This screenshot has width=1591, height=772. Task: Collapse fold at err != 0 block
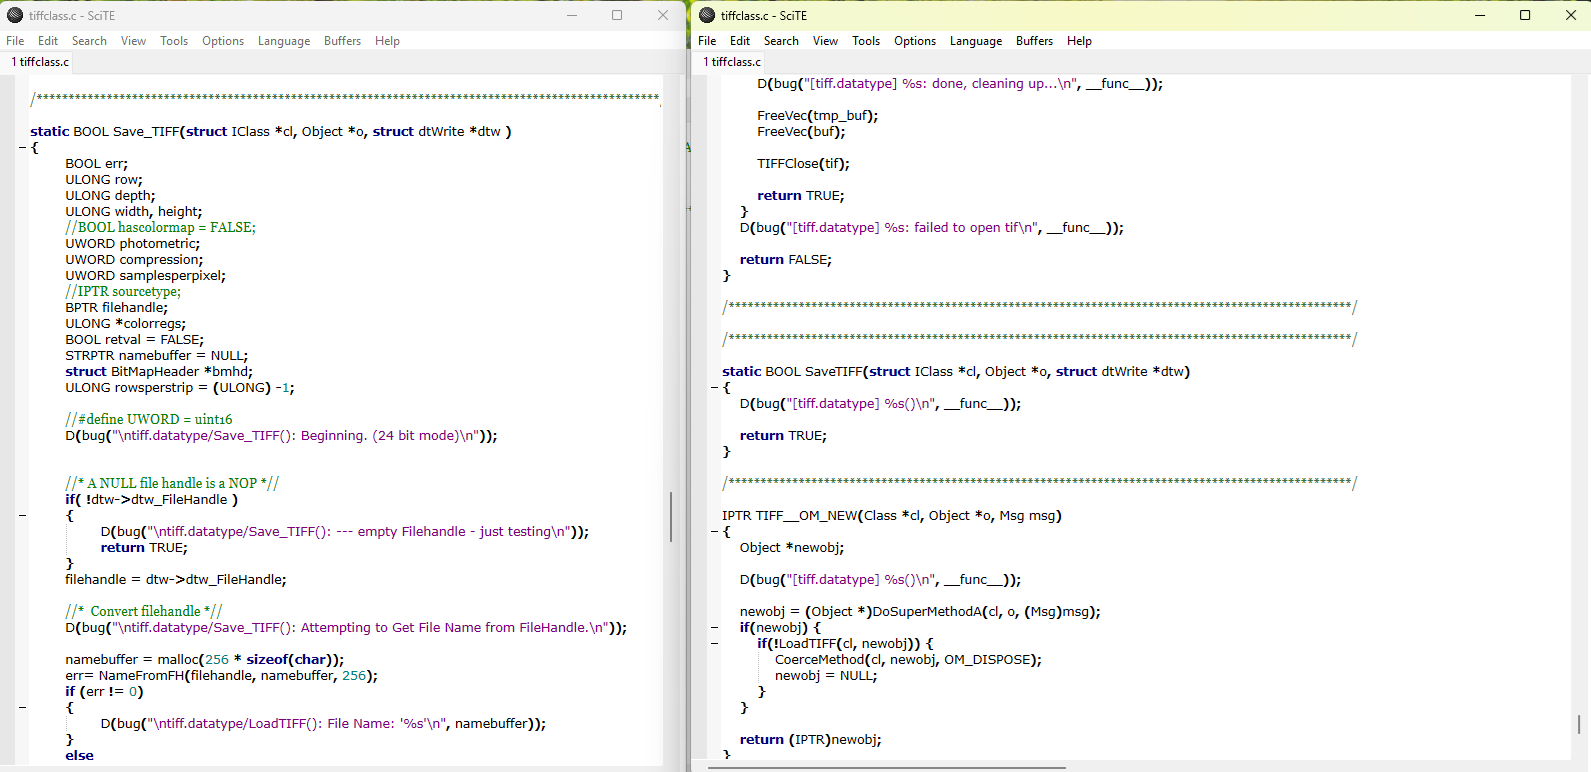(22, 707)
